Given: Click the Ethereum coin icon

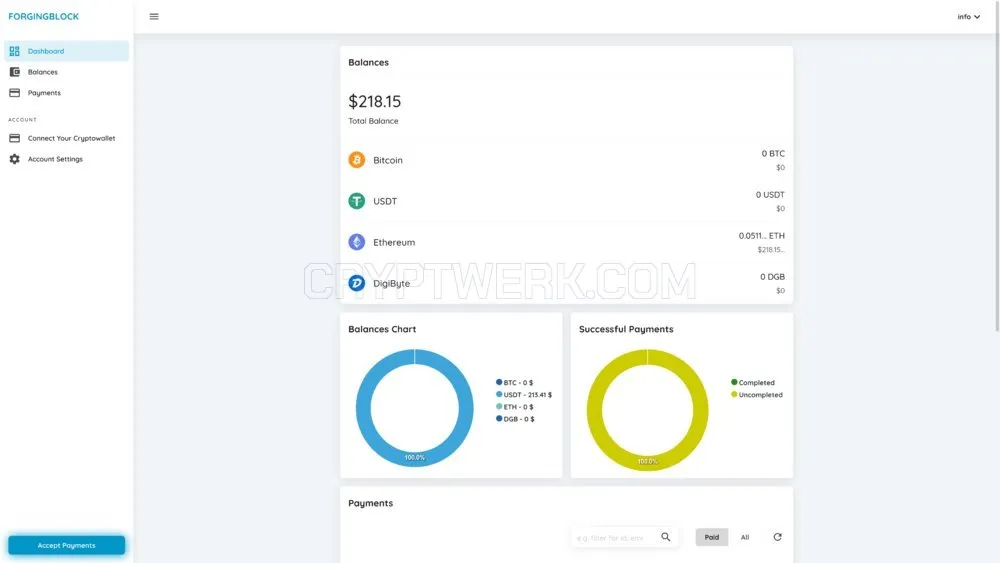Looking at the screenshot, I should tap(357, 242).
